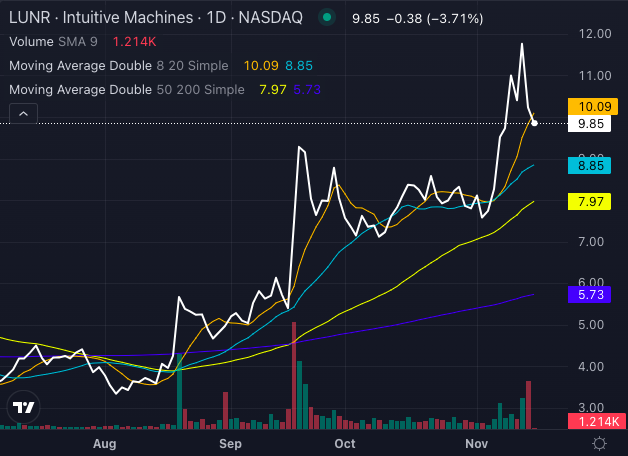Click the TradingView logo icon
628x456 pixels.
point(23,407)
